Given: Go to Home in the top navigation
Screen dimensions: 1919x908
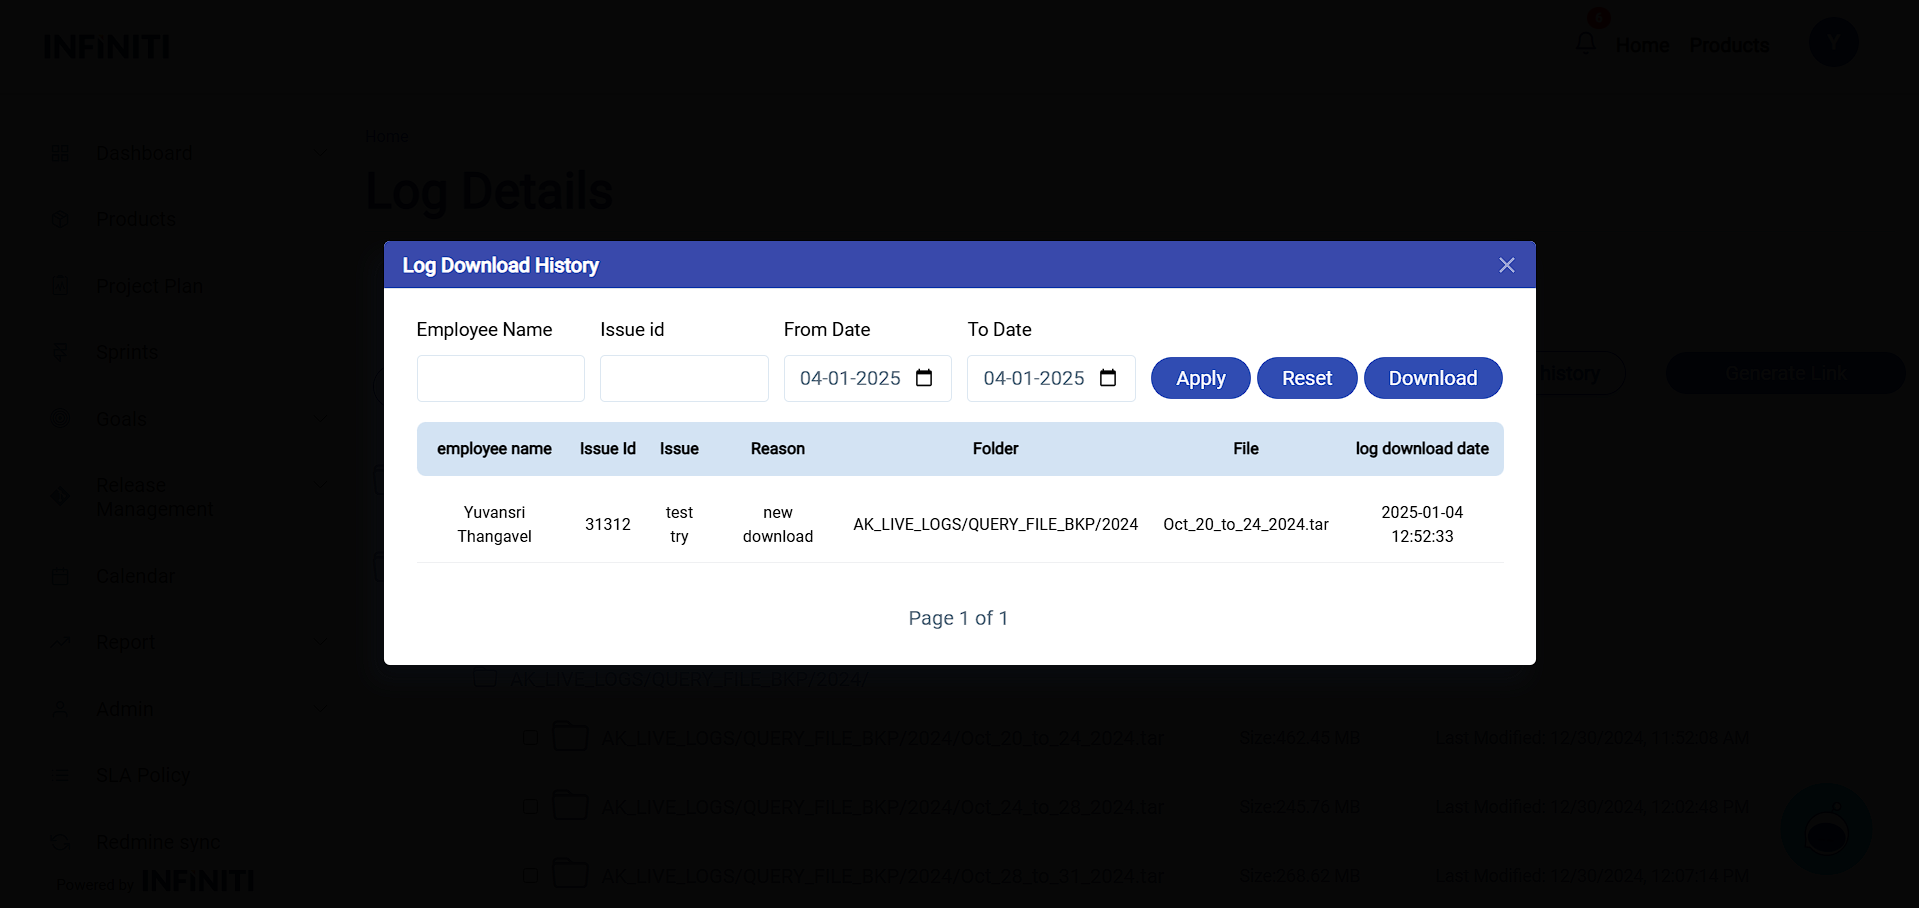Looking at the screenshot, I should click(x=1642, y=45).
